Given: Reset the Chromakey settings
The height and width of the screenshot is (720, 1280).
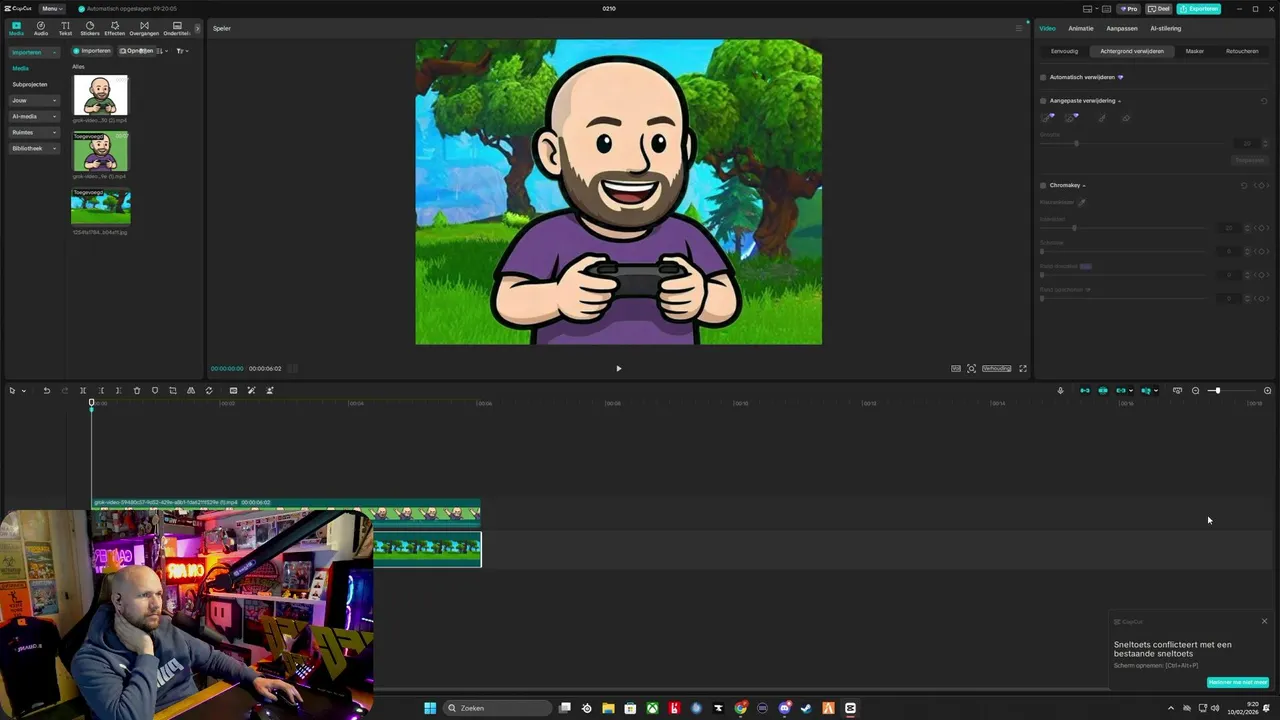Looking at the screenshot, I should click(1244, 185).
